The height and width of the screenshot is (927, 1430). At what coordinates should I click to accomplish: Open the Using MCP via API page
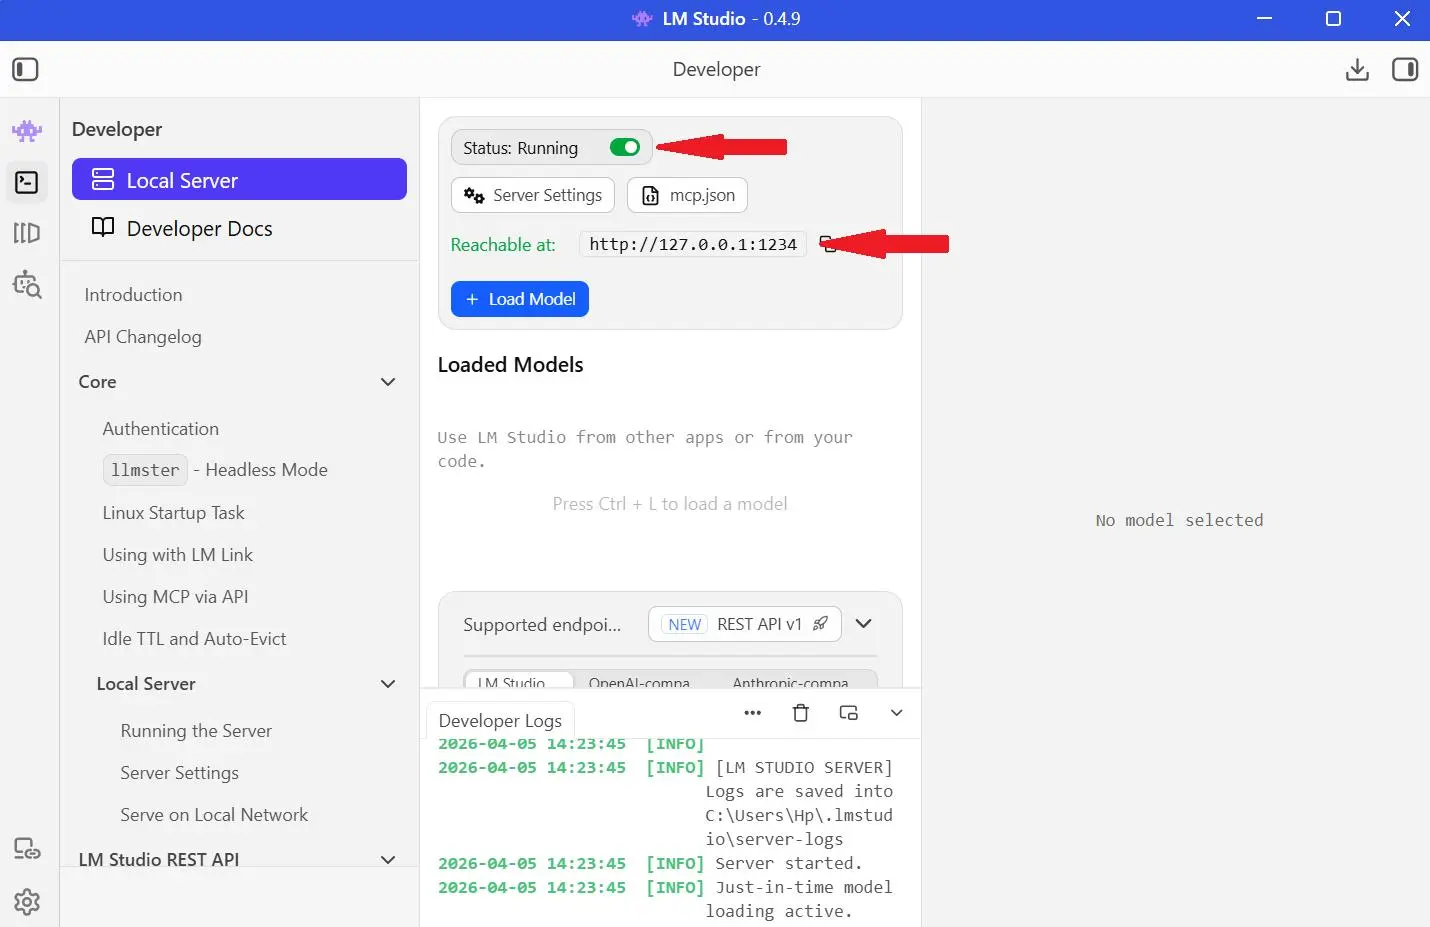click(x=175, y=597)
